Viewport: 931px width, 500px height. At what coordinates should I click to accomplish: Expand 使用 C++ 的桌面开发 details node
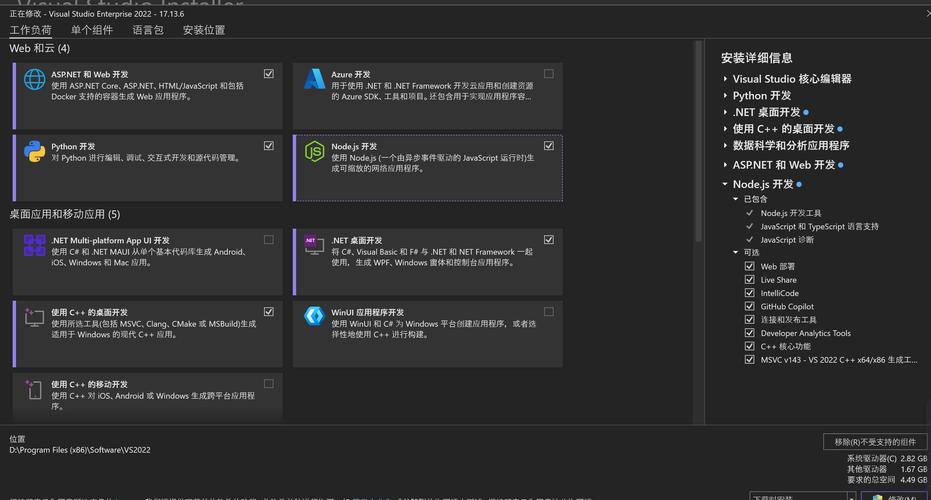726,128
